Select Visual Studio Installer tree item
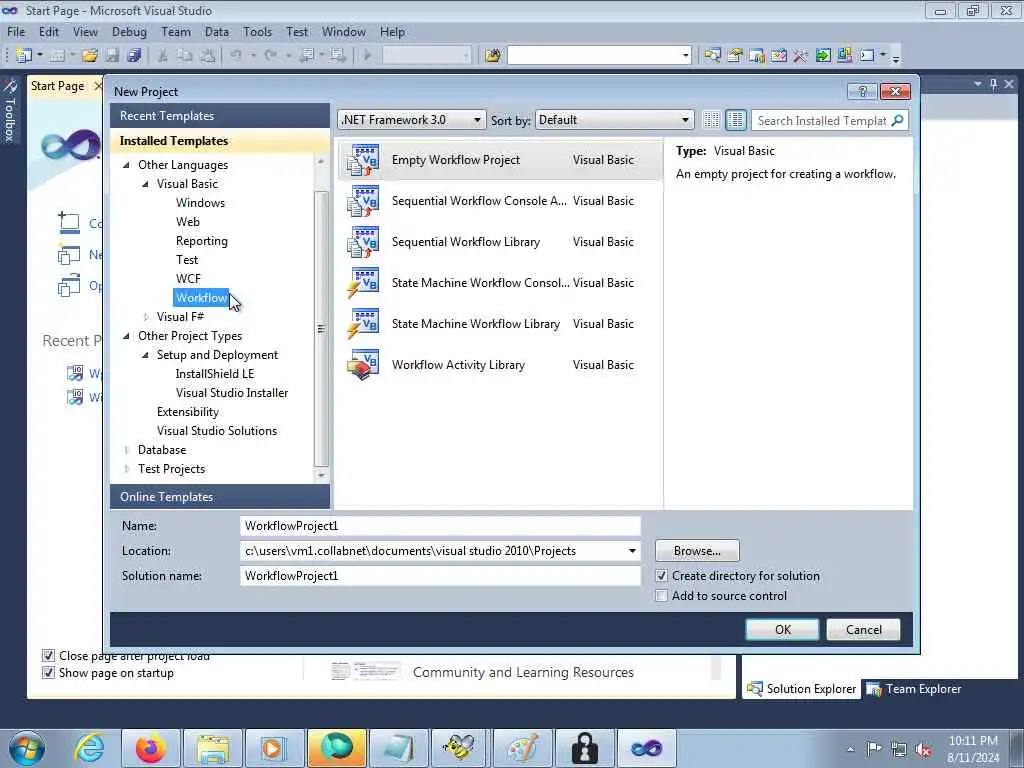 232,393
